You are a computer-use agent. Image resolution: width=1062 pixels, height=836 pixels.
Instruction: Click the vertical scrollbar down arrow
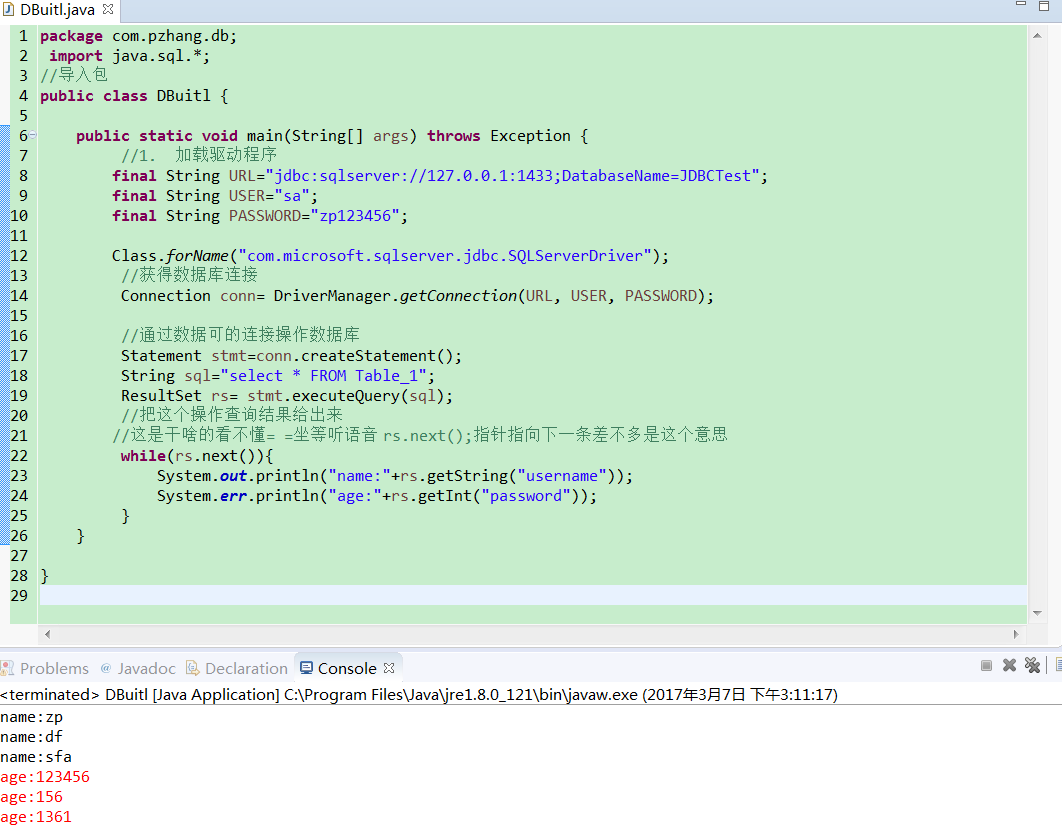(1038, 613)
